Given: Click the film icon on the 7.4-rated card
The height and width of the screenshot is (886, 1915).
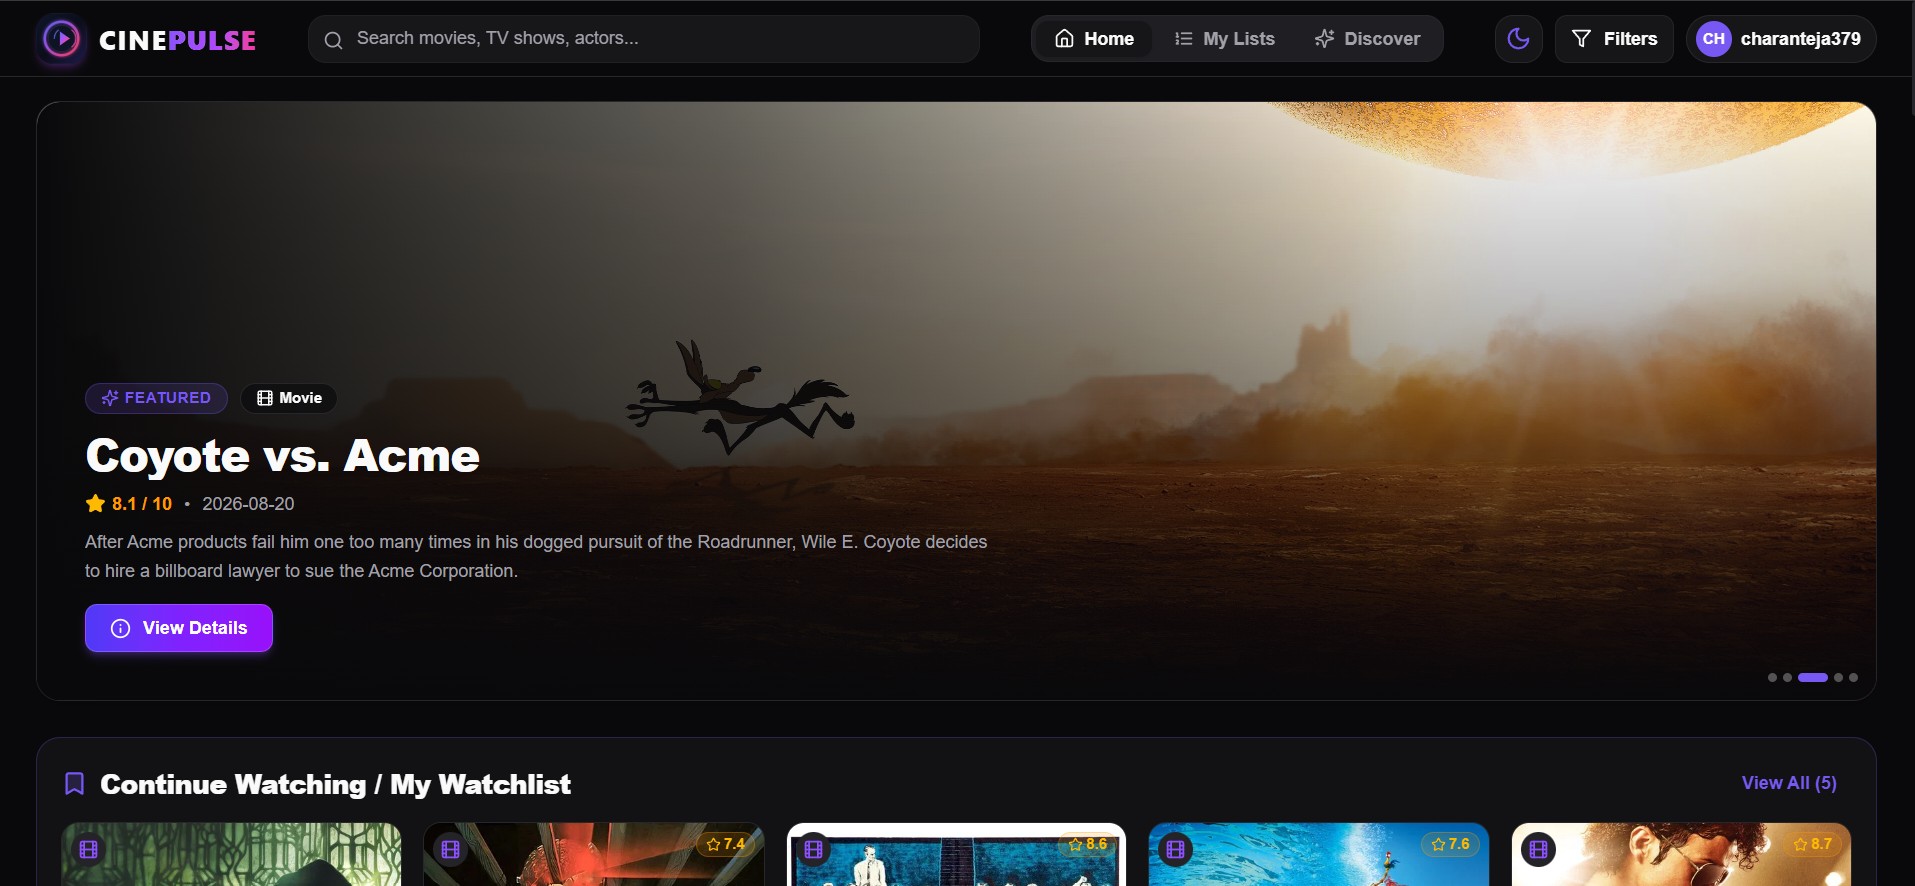Looking at the screenshot, I should click(x=451, y=850).
